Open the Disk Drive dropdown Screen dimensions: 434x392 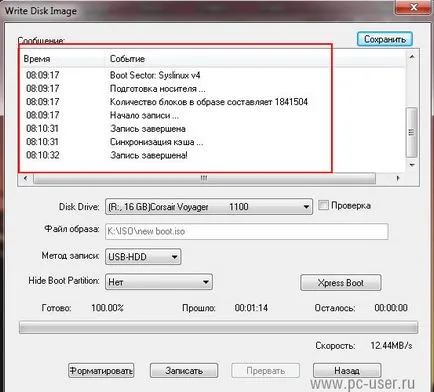(x=209, y=207)
